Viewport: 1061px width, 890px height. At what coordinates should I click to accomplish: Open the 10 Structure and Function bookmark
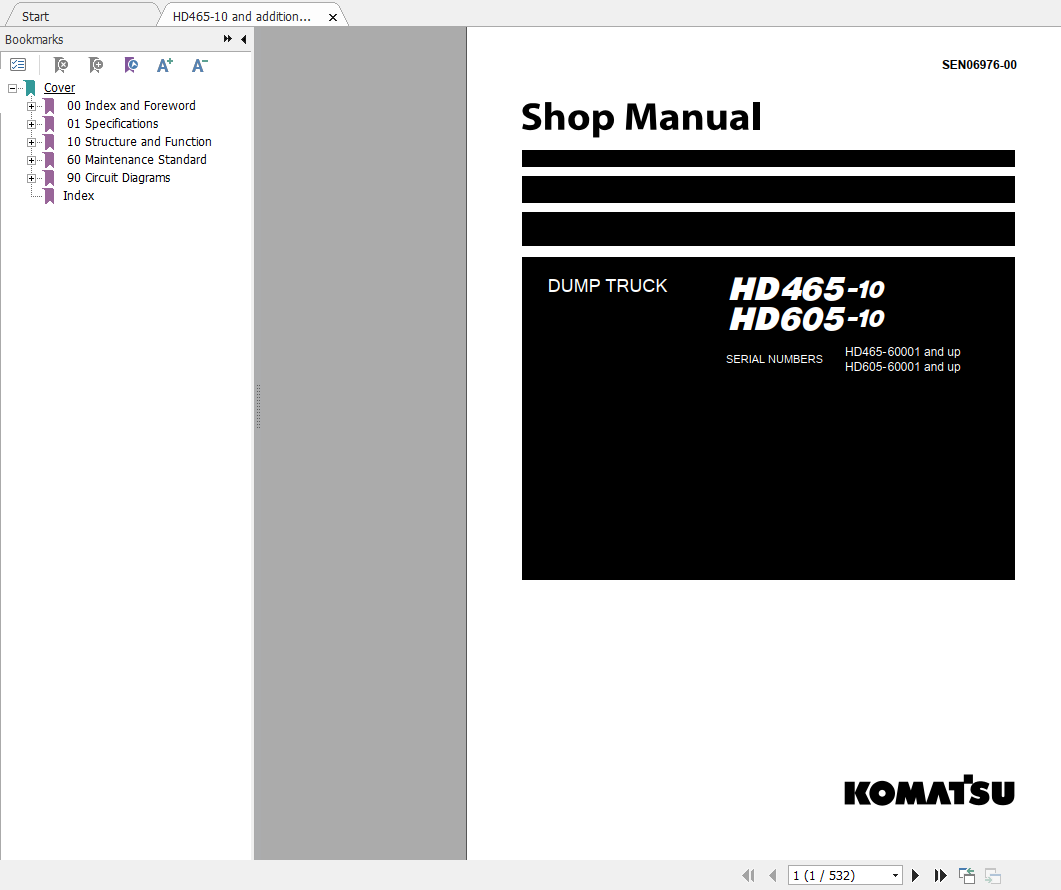pyautogui.click(x=139, y=141)
